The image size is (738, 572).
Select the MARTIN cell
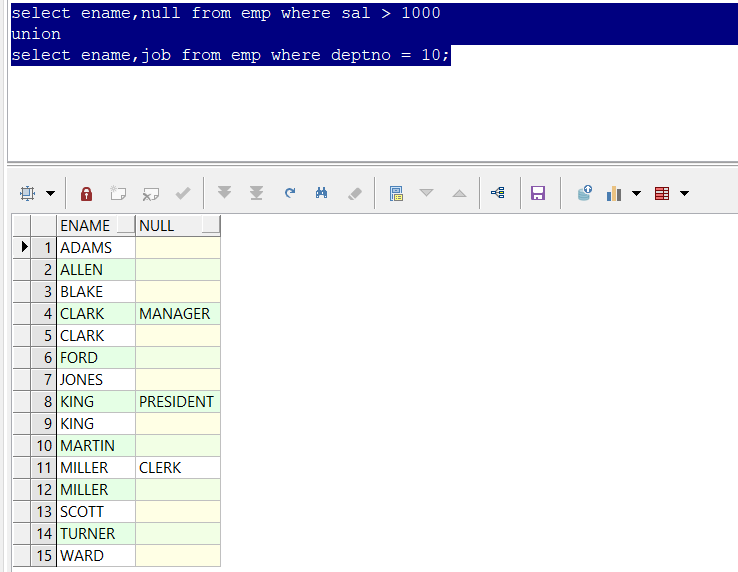coord(96,446)
